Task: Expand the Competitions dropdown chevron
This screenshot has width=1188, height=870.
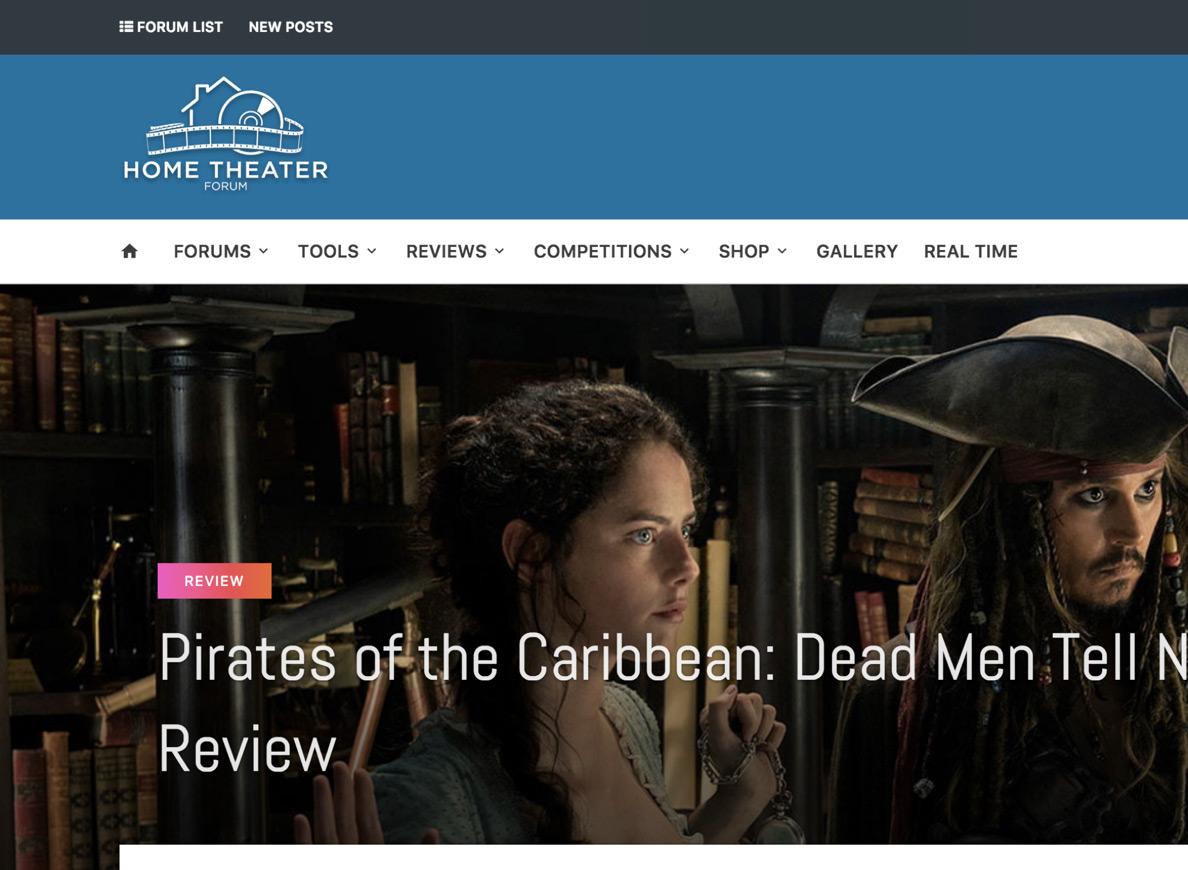Action: click(x=684, y=251)
